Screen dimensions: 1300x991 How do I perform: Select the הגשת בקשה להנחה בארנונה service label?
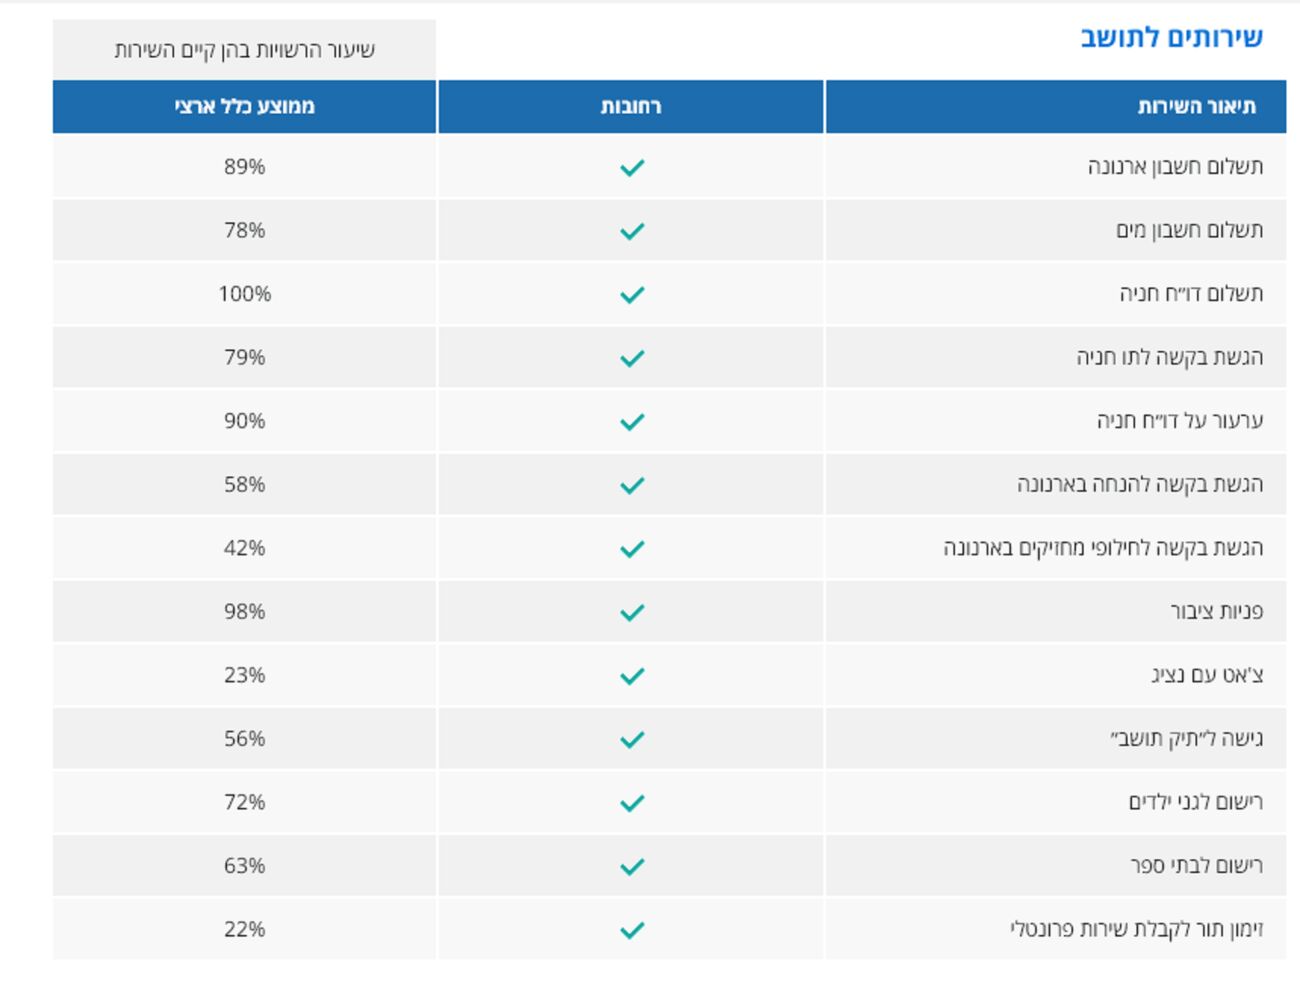[x=1140, y=485]
